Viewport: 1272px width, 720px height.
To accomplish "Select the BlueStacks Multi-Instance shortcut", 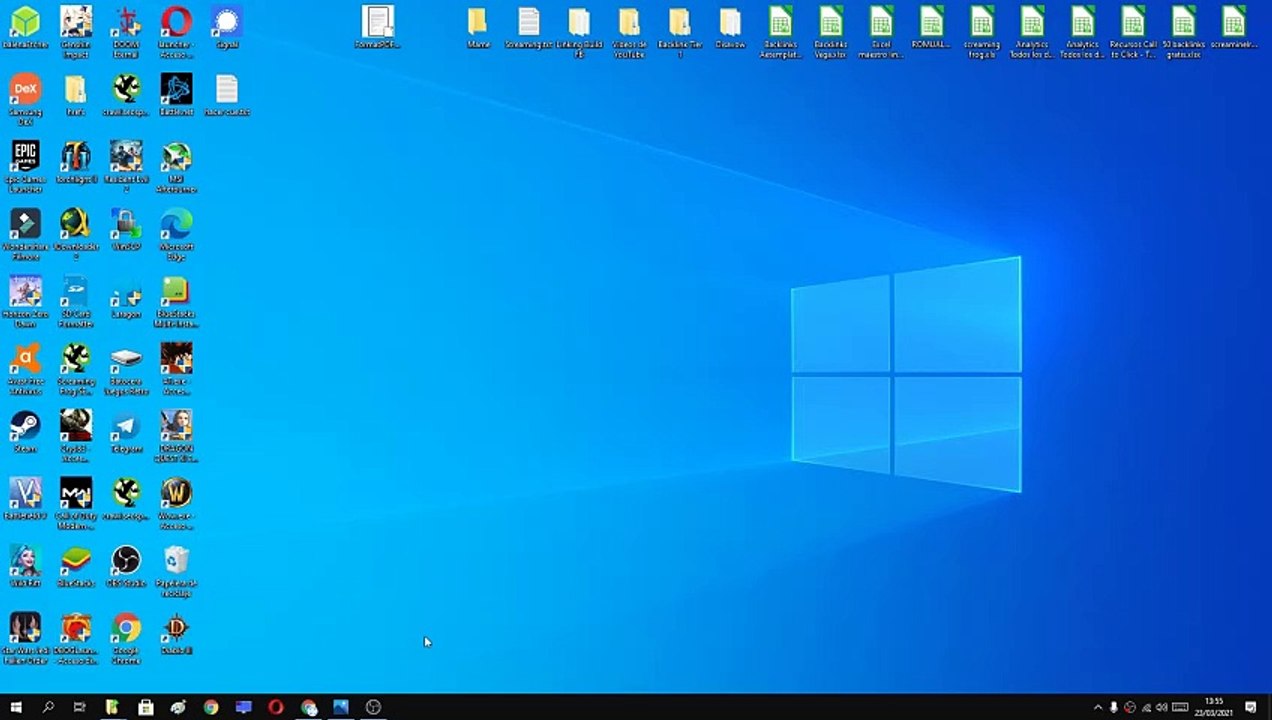I will pos(176,300).
